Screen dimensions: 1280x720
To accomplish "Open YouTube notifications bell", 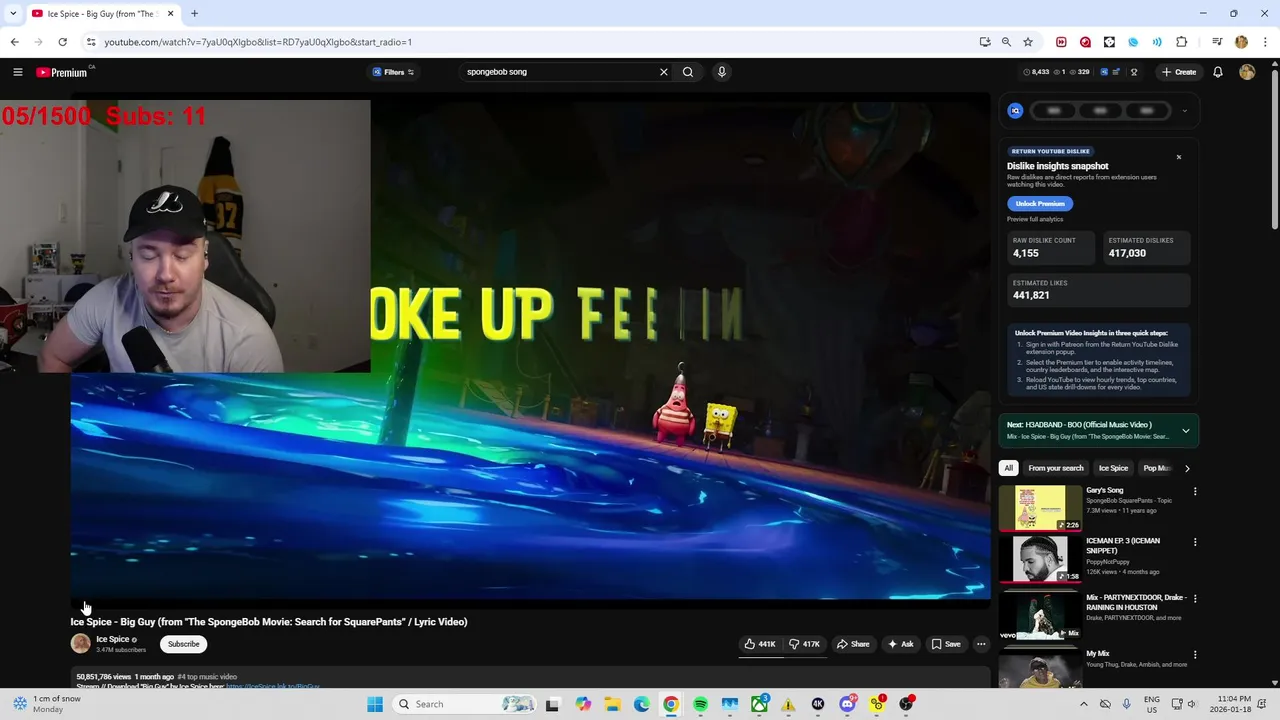I will (1218, 72).
